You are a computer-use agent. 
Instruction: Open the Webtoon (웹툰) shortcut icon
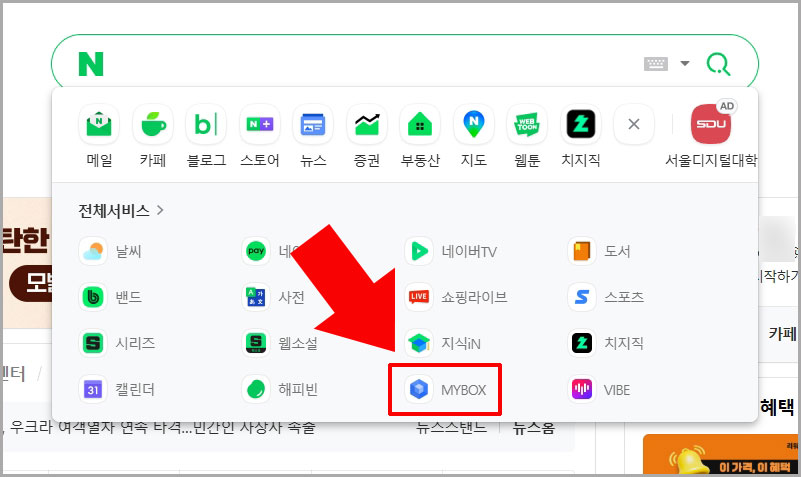[527, 124]
